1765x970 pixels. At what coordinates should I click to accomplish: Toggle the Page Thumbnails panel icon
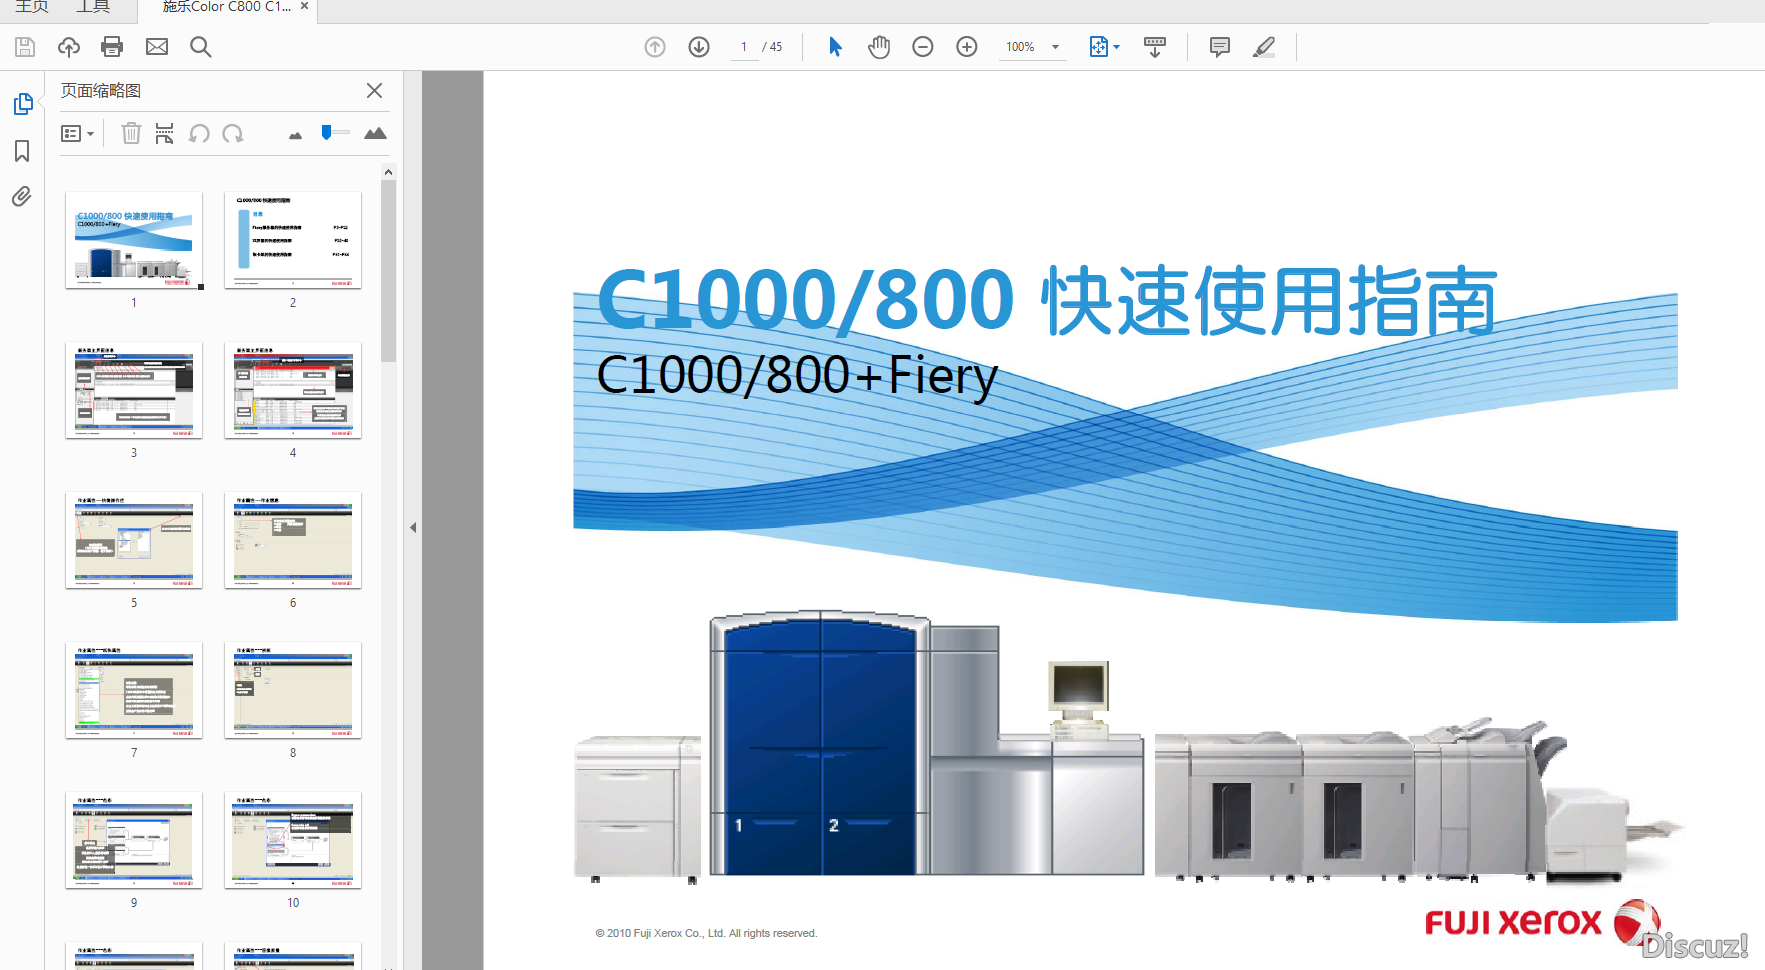pos(22,104)
